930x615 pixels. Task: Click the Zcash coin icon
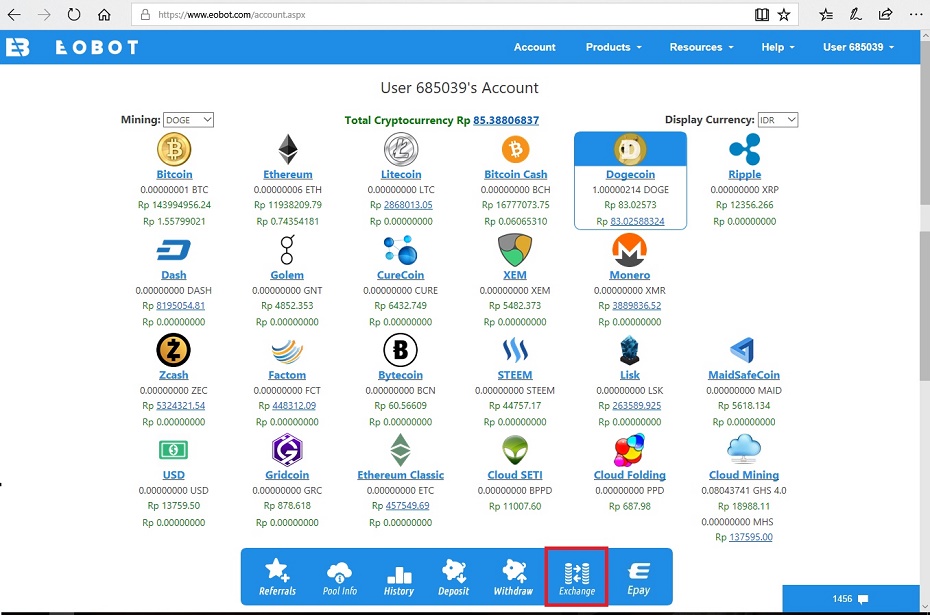(x=173, y=350)
